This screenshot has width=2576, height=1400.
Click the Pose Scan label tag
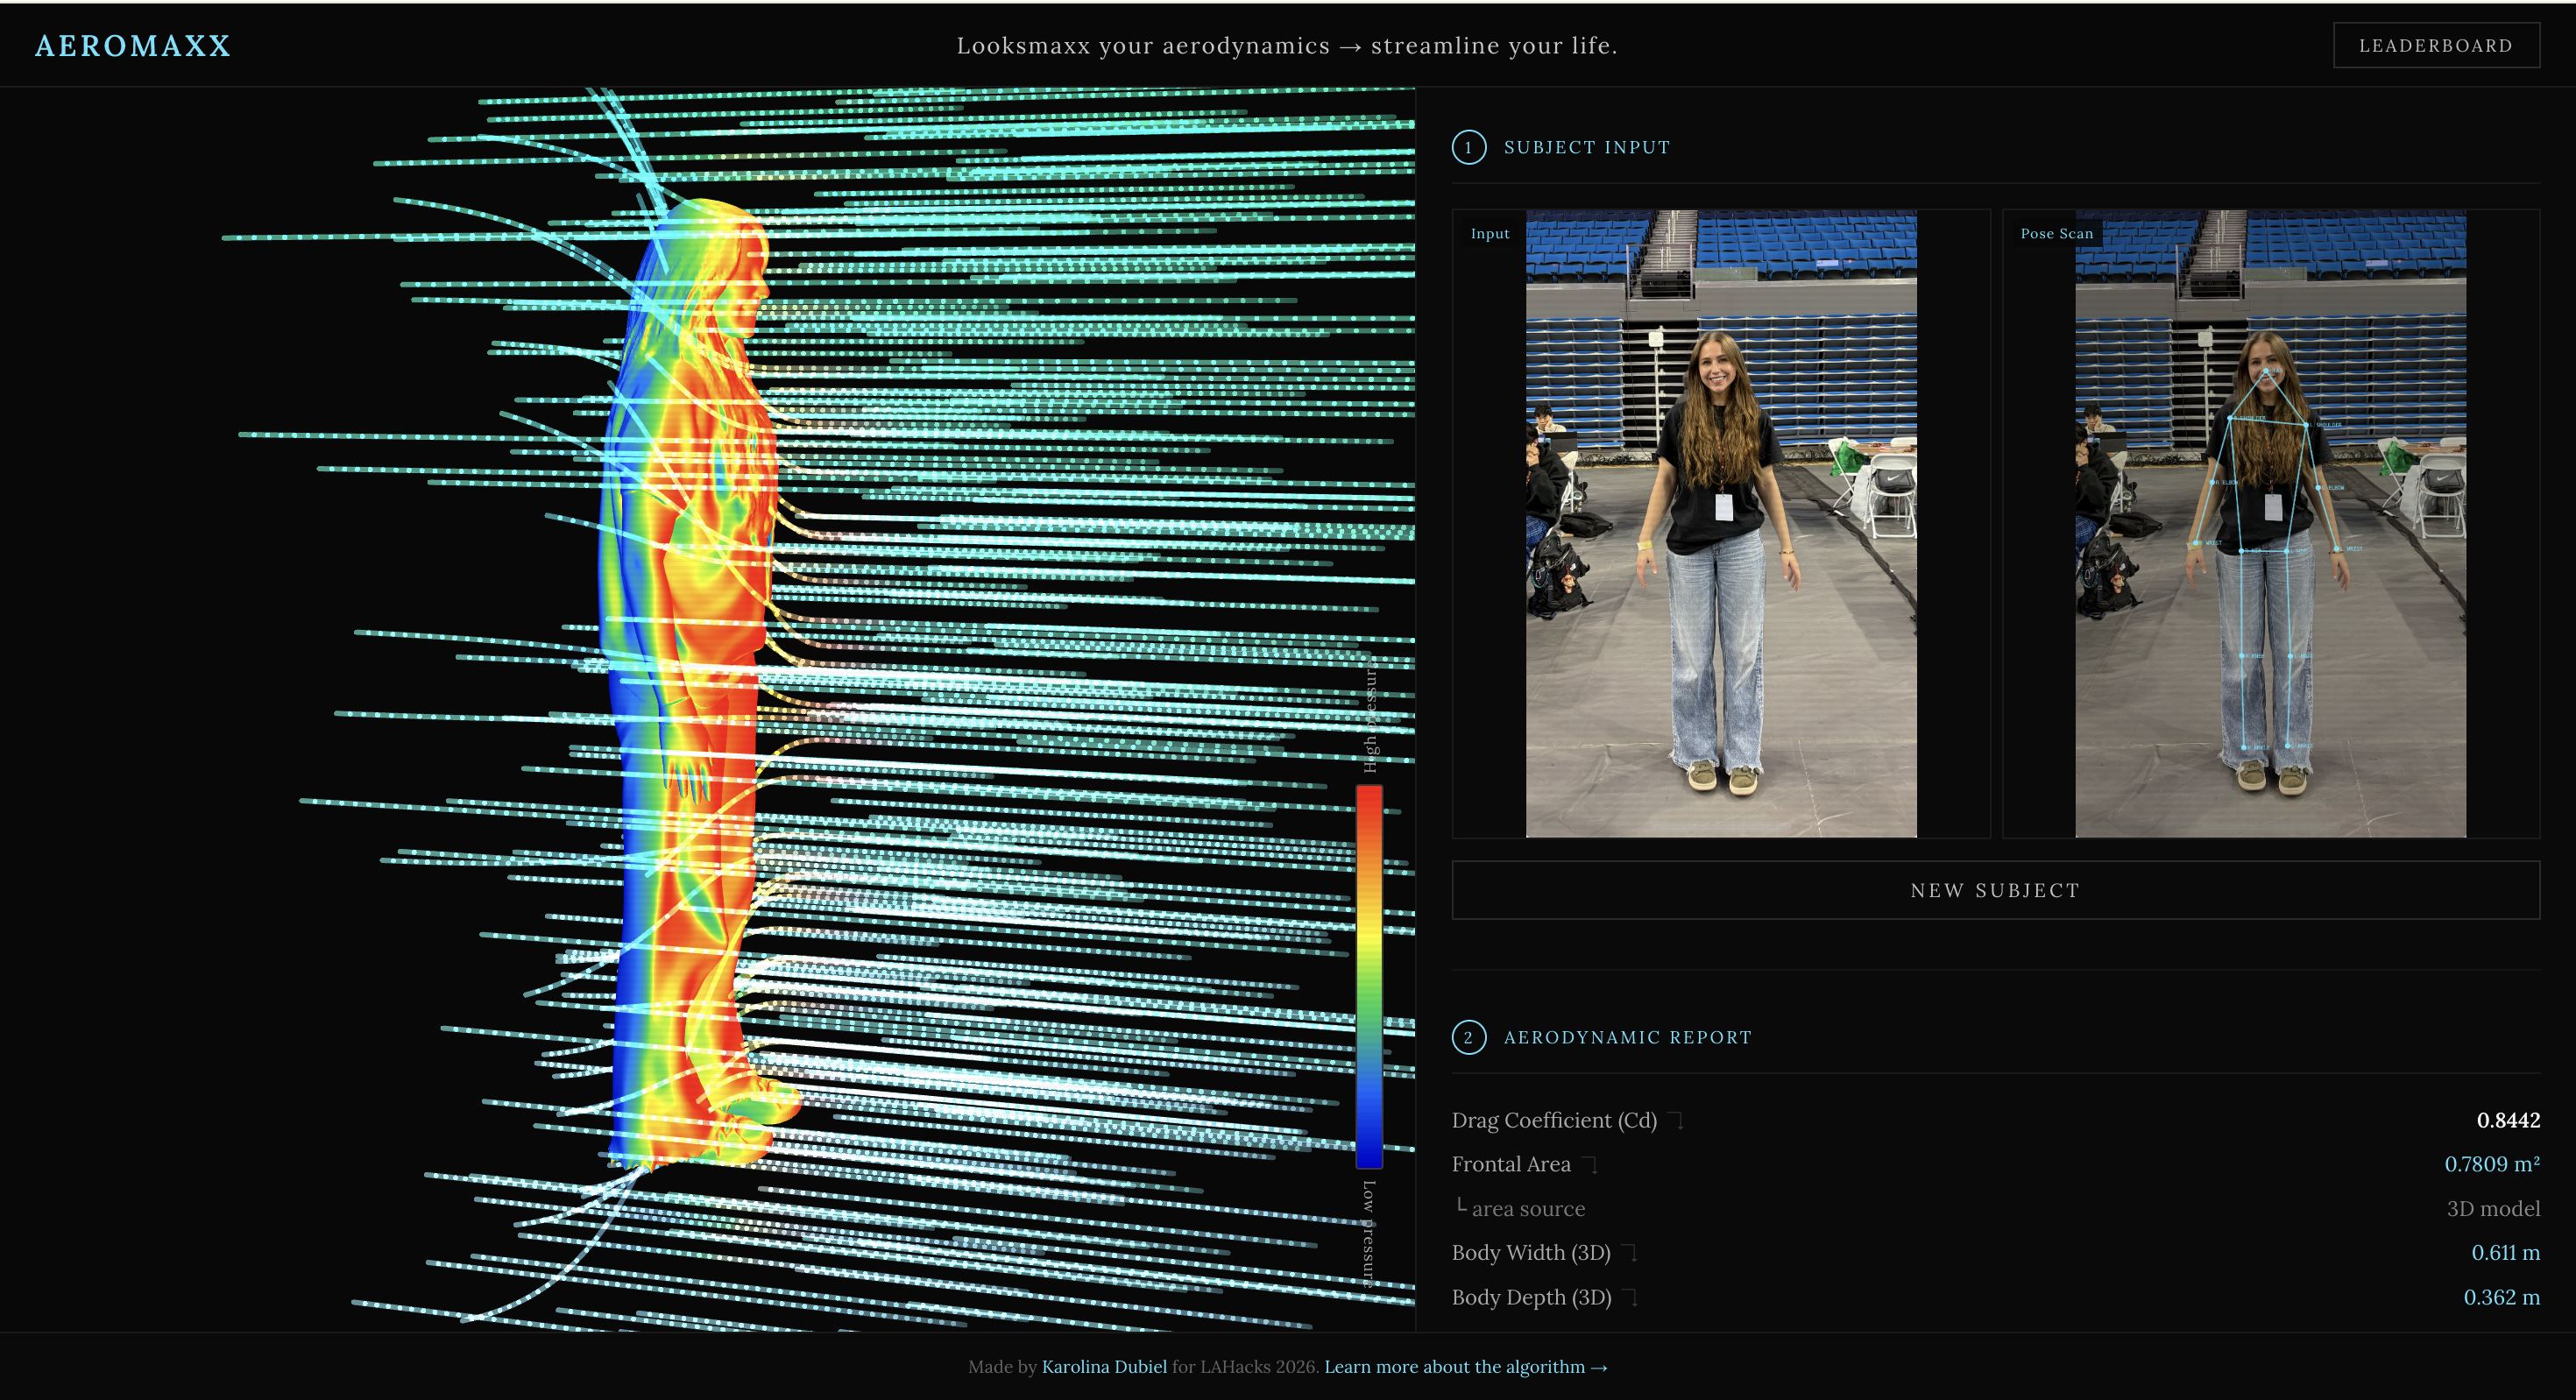pyautogui.click(x=2056, y=234)
